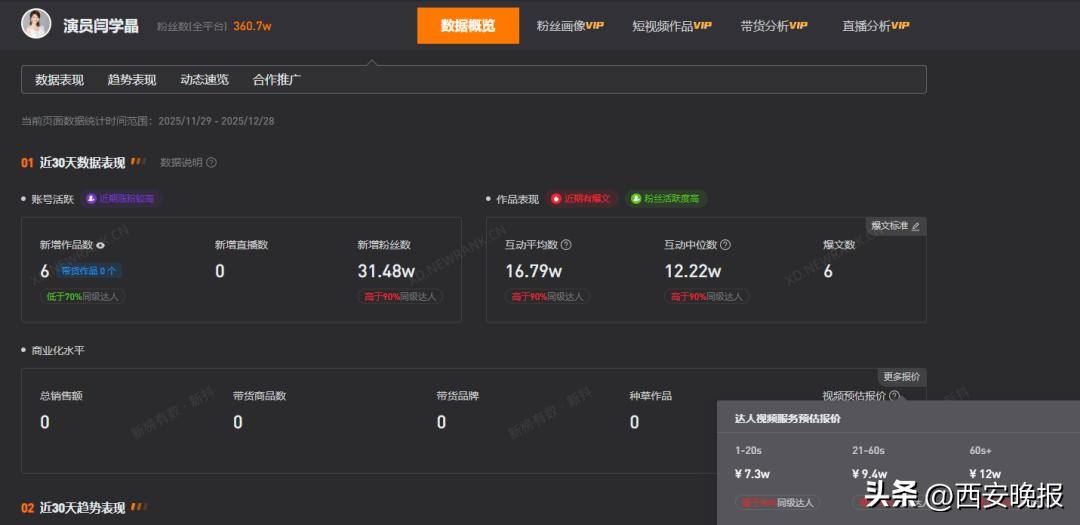The image size is (1080, 525).
Task: Click the red 近期有爆文 tag icon
Action: coord(557,199)
